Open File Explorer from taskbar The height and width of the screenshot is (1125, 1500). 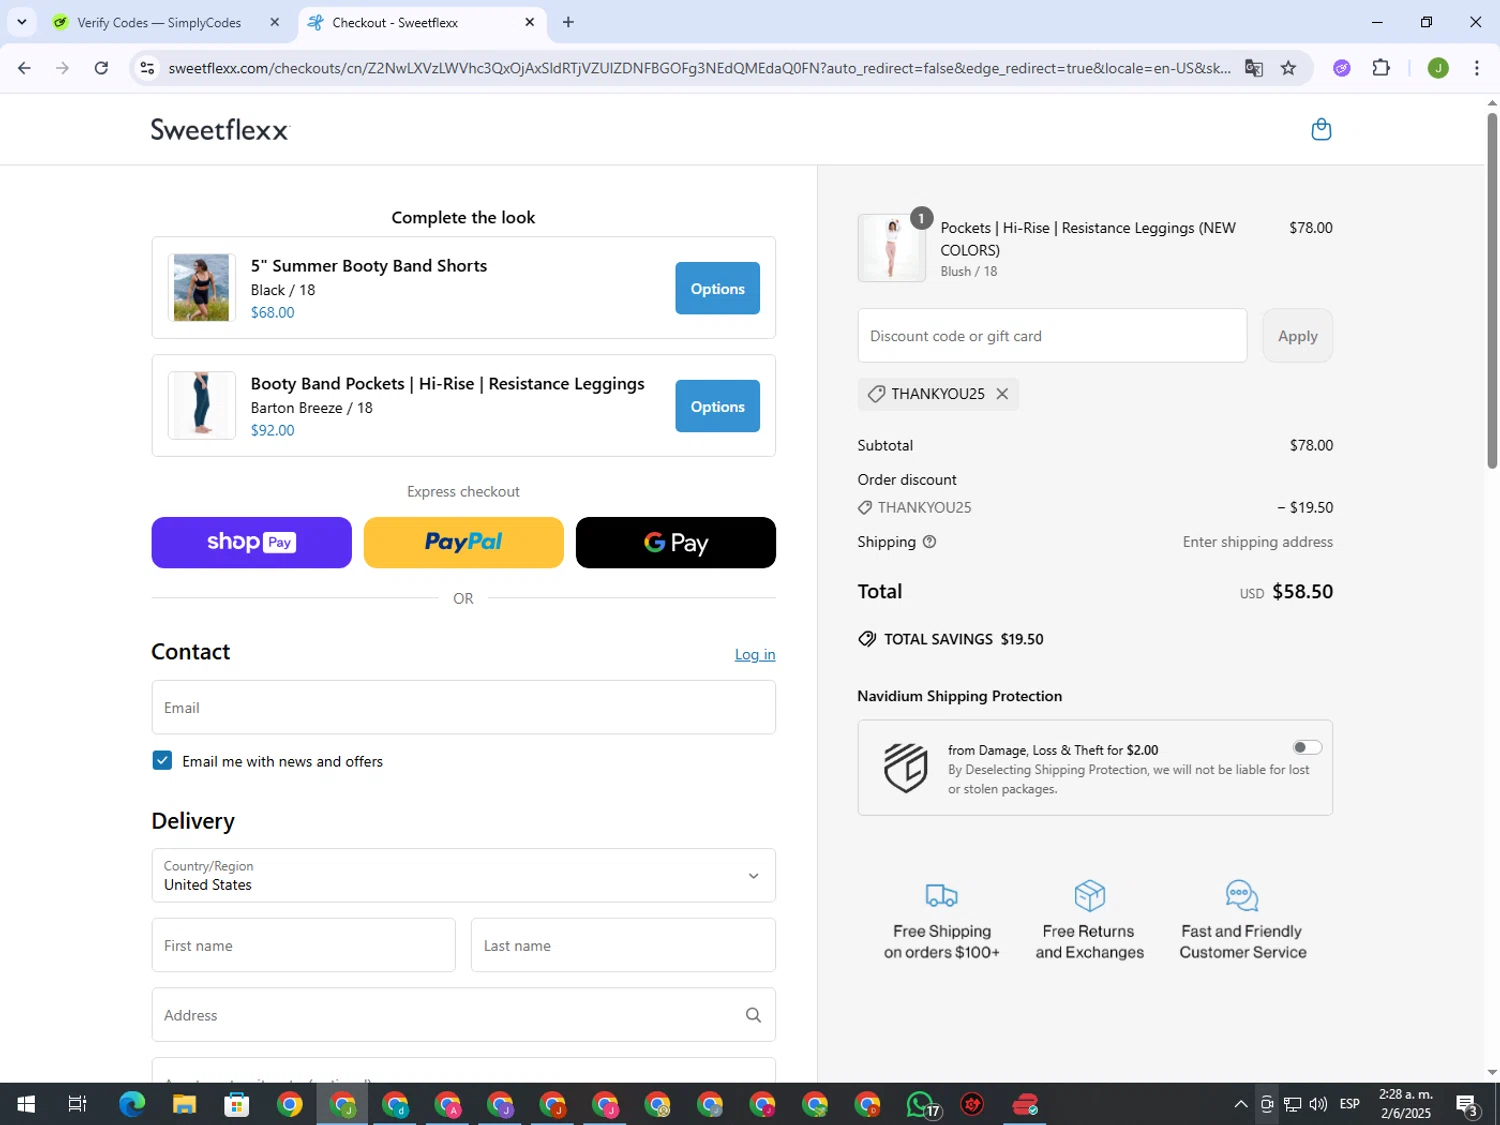184,1104
